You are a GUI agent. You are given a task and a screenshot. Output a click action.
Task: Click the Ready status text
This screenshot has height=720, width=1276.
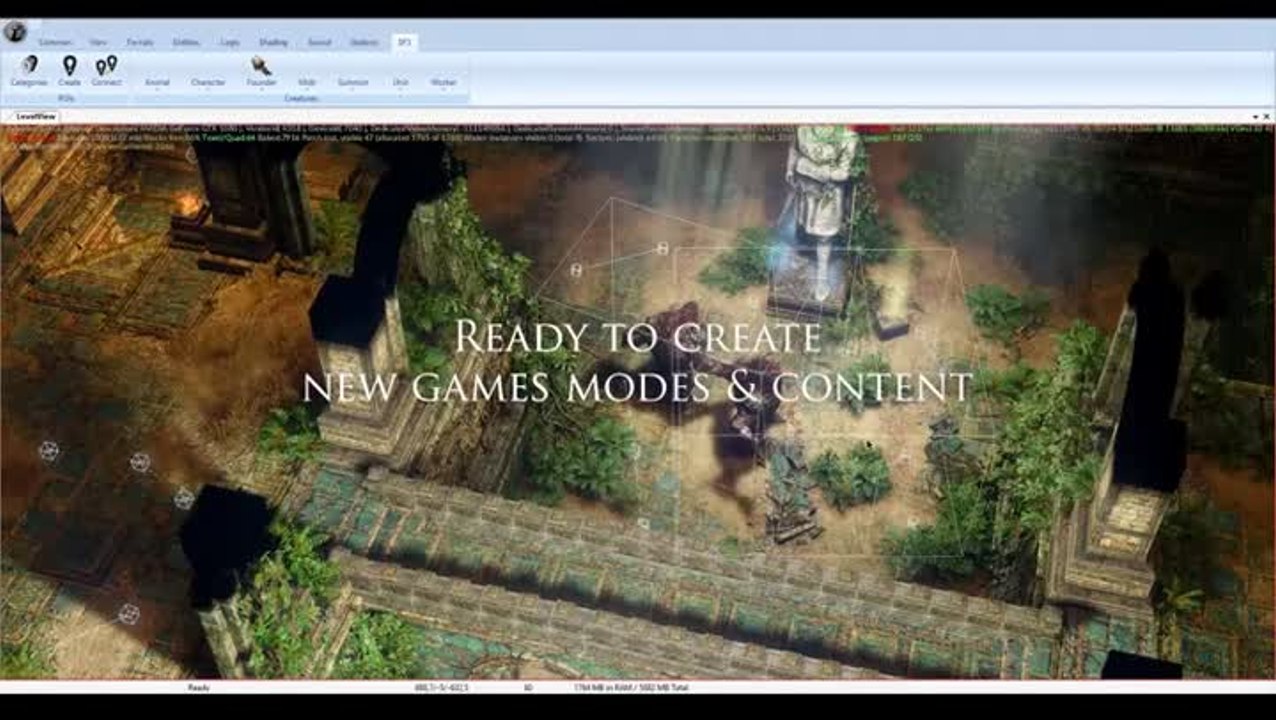click(198, 688)
